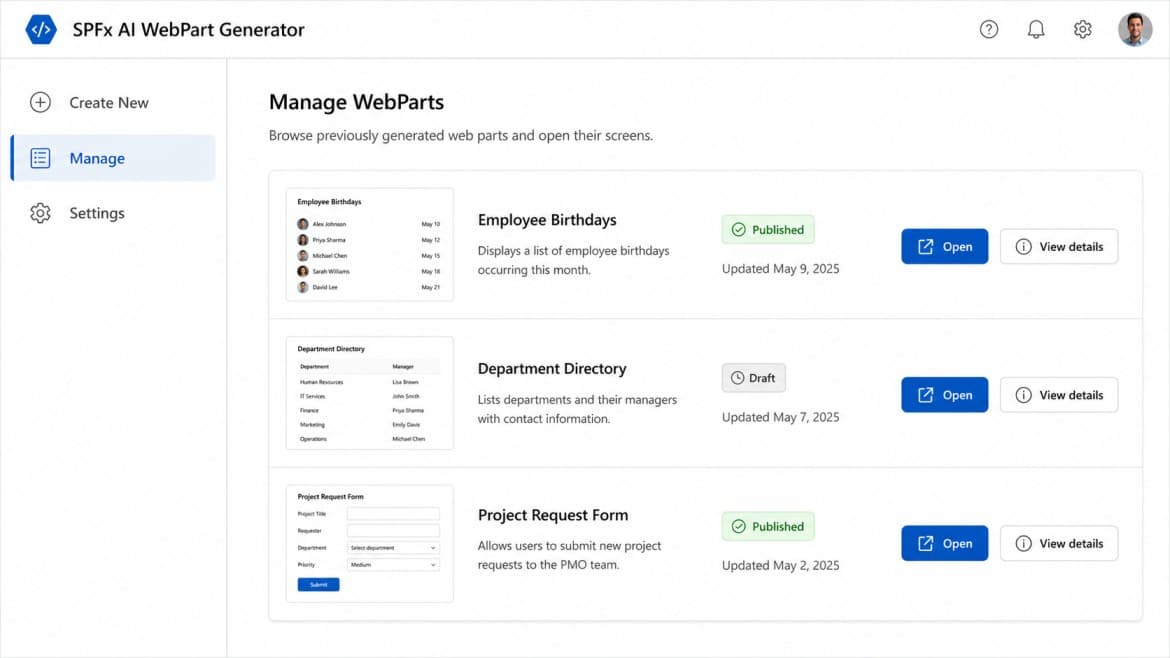Click the clock icon in the Draft badge
Screen dimensions: 1170x658
tap(737, 378)
